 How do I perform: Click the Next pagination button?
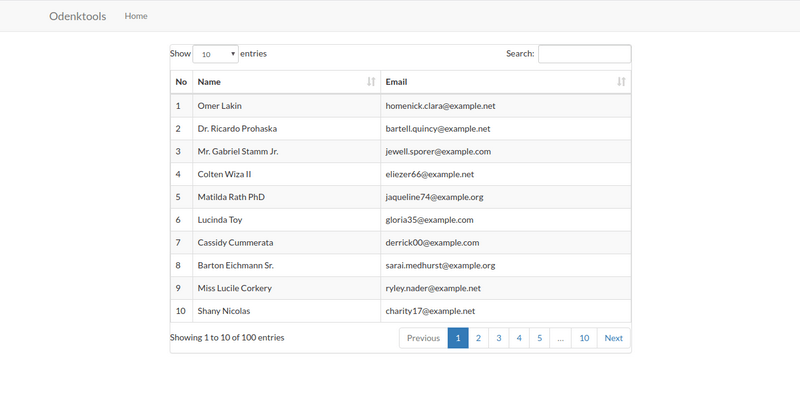(x=614, y=338)
